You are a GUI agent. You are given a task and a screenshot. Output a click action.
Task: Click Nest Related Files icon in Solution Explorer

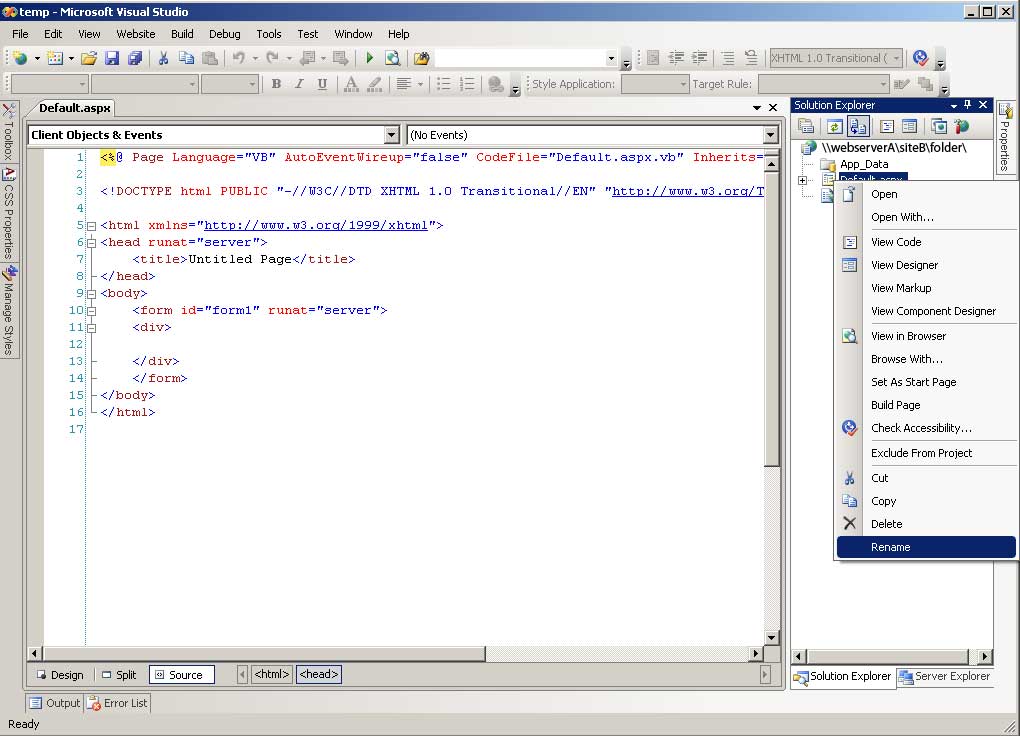[x=858, y=126]
